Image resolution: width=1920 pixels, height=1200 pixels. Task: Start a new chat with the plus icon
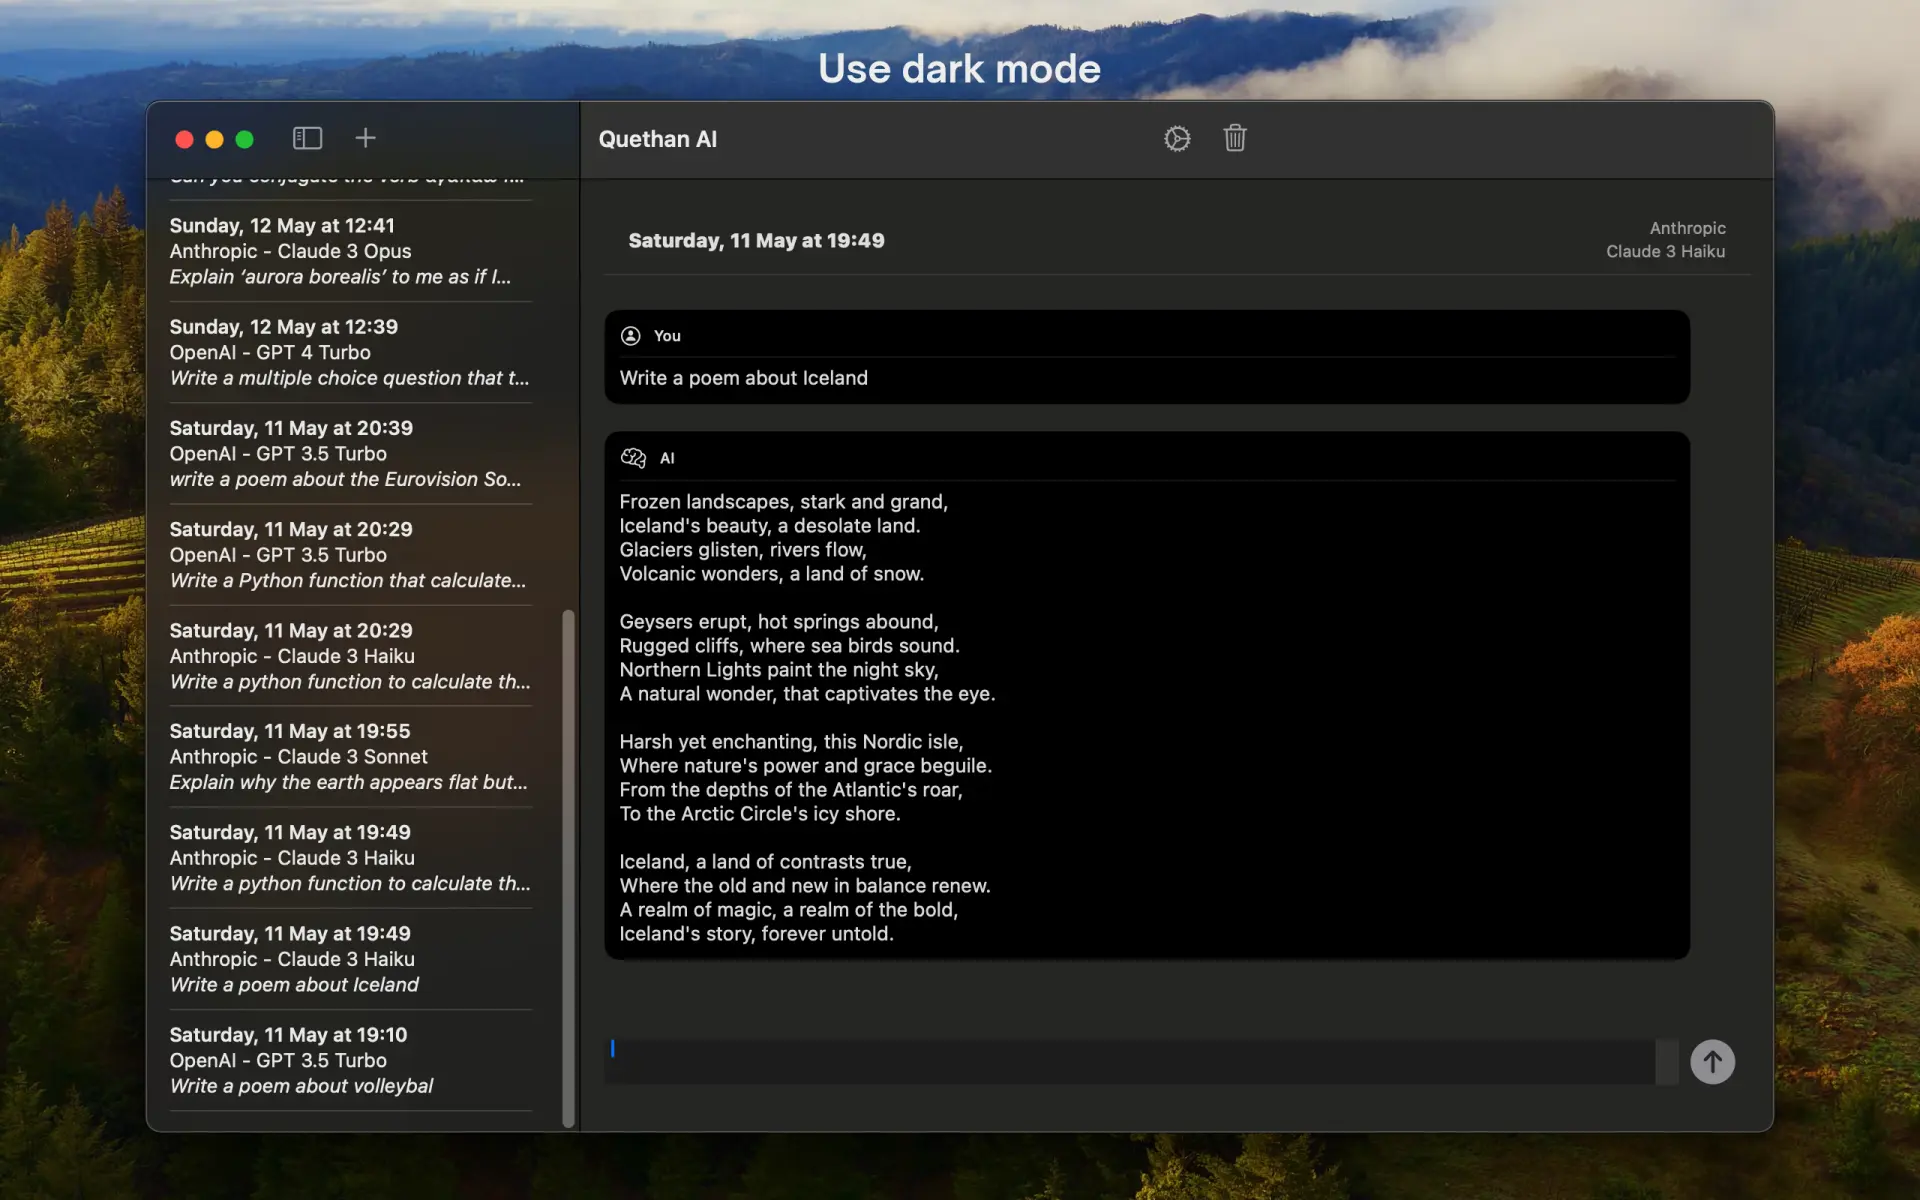click(365, 138)
